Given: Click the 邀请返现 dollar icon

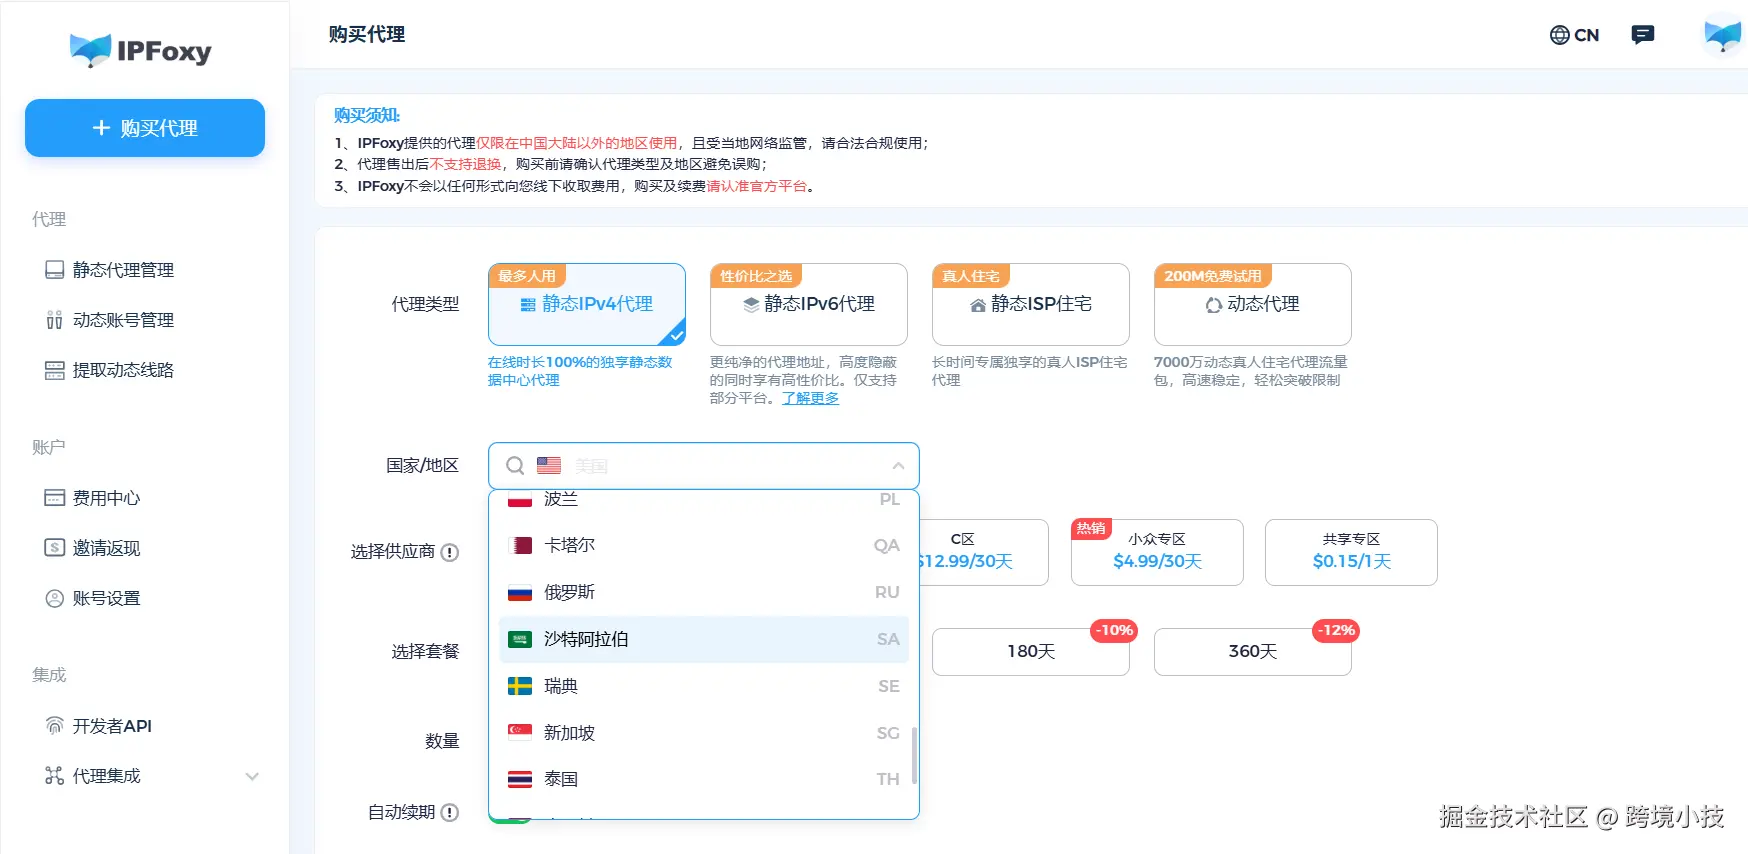Looking at the screenshot, I should click(54, 548).
